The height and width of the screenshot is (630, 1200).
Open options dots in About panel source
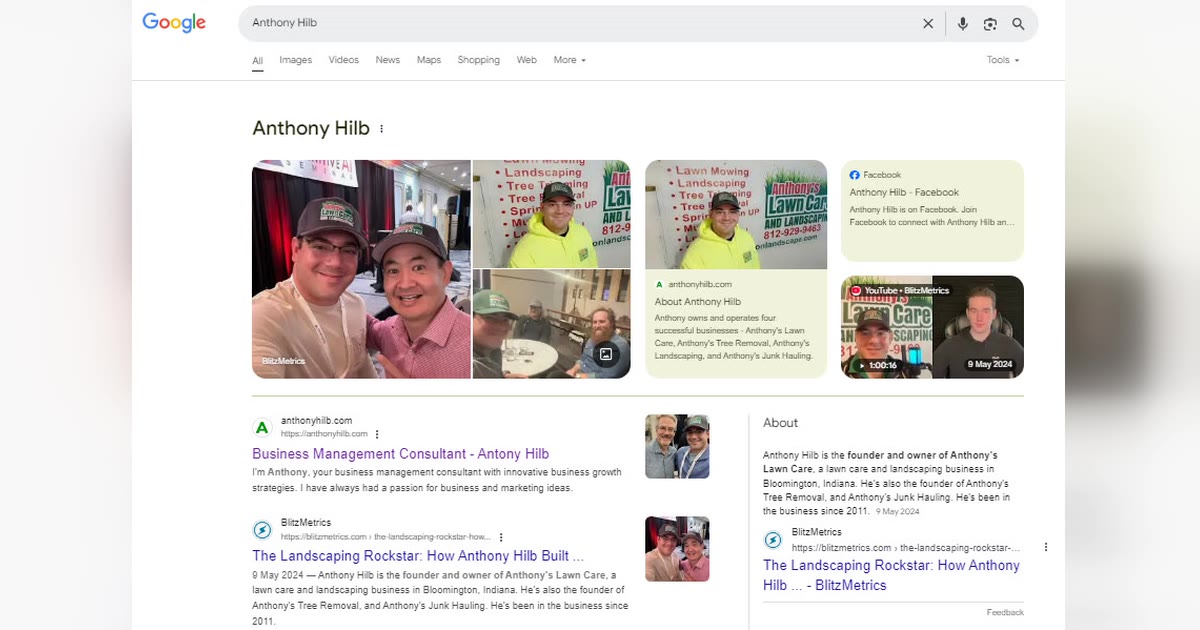click(x=1046, y=547)
